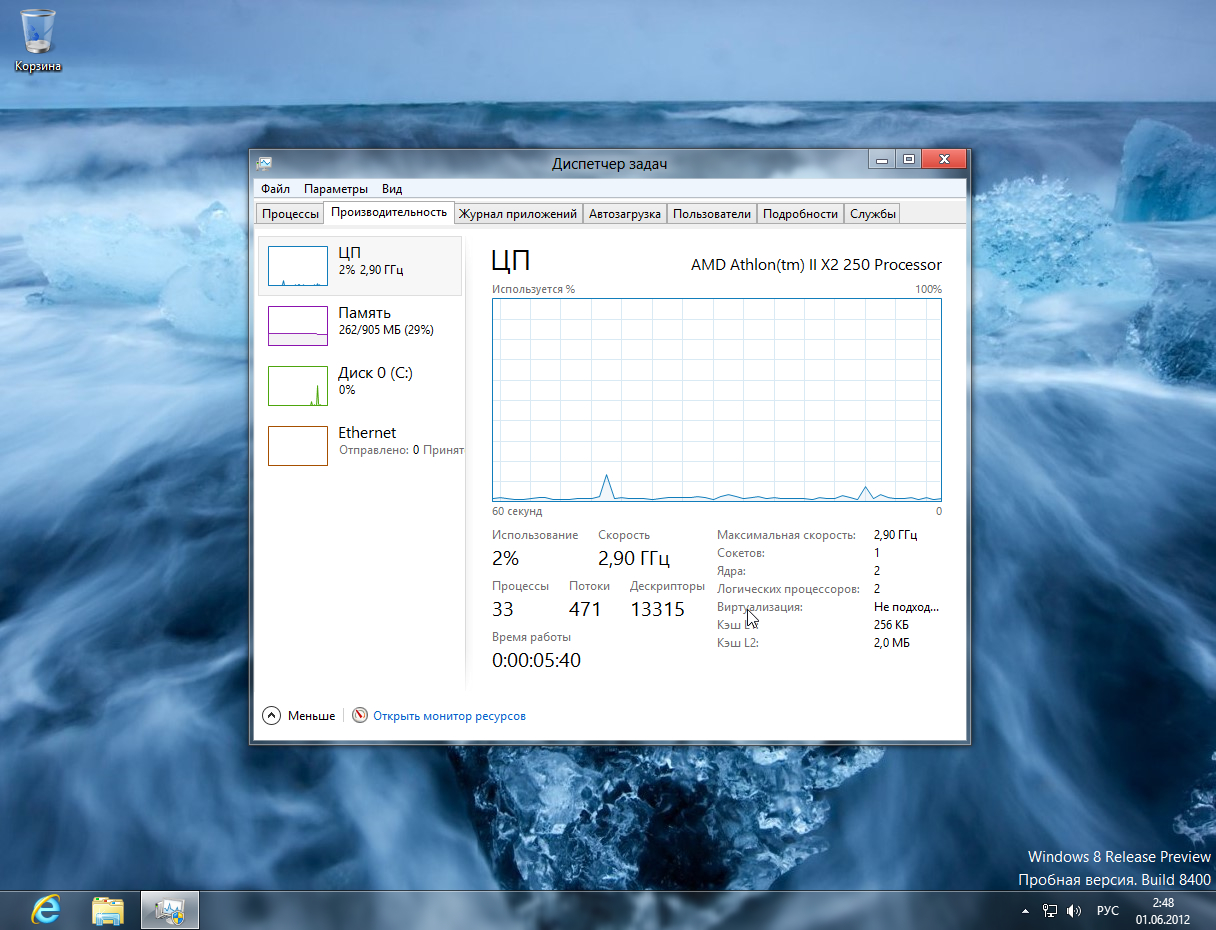Viewport: 1216px width, 930px height.
Task: Click the Кэш L2 value 2,0 МБ
Action: click(x=892, y=643)
